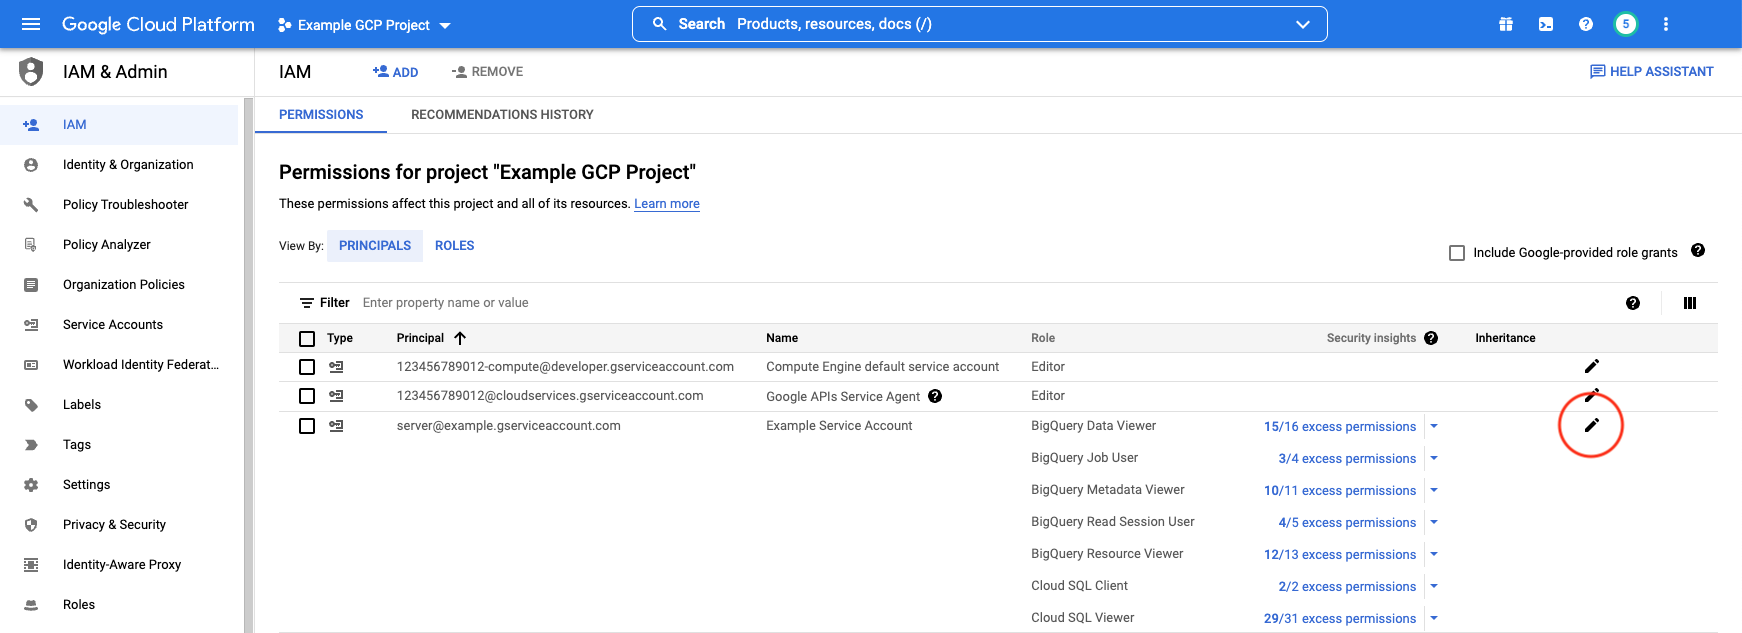Click the Privacy & Security shield icon
This screenshot has height=633, width=1742.
31,524
